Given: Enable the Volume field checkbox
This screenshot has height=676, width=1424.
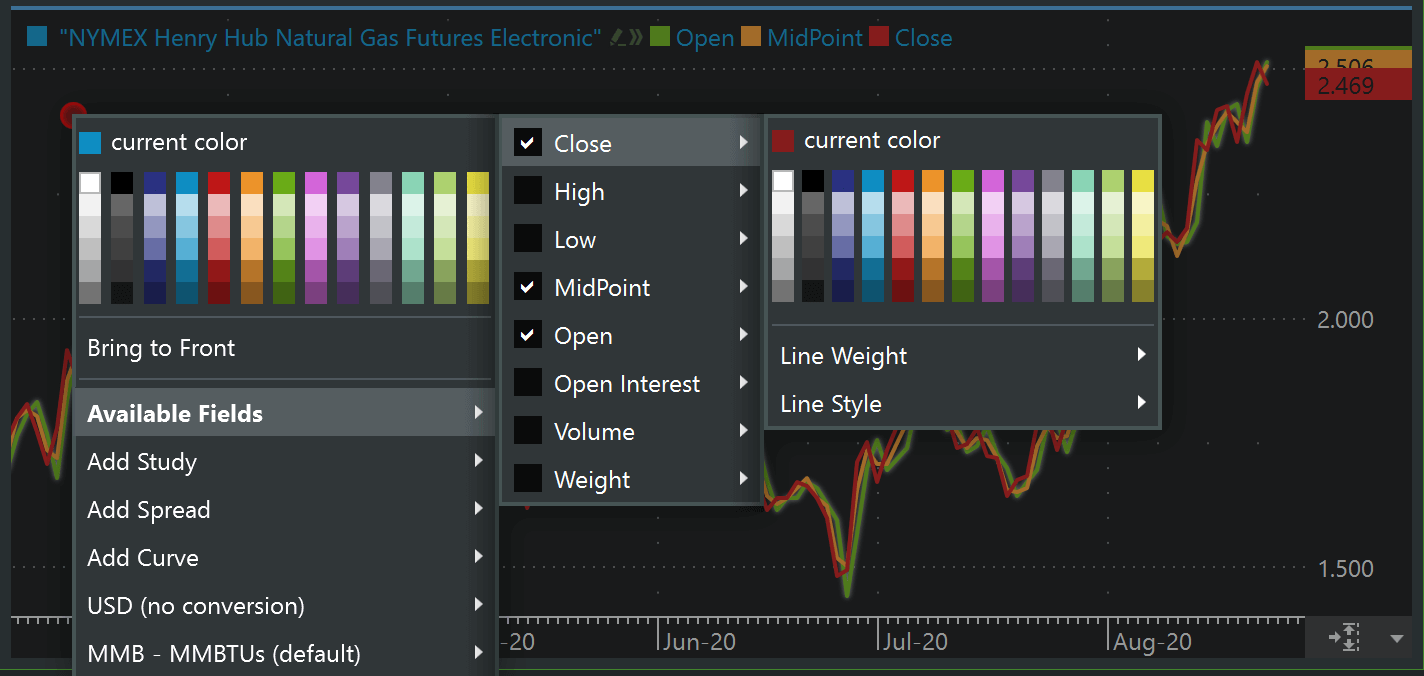Looking at the screenshot, I should (528, 431).
